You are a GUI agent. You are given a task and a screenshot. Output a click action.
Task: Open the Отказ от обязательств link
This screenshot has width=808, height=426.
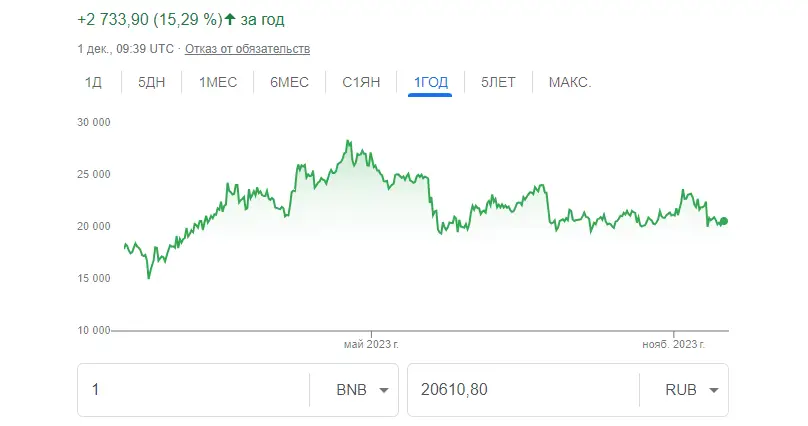tap(247, 49)
